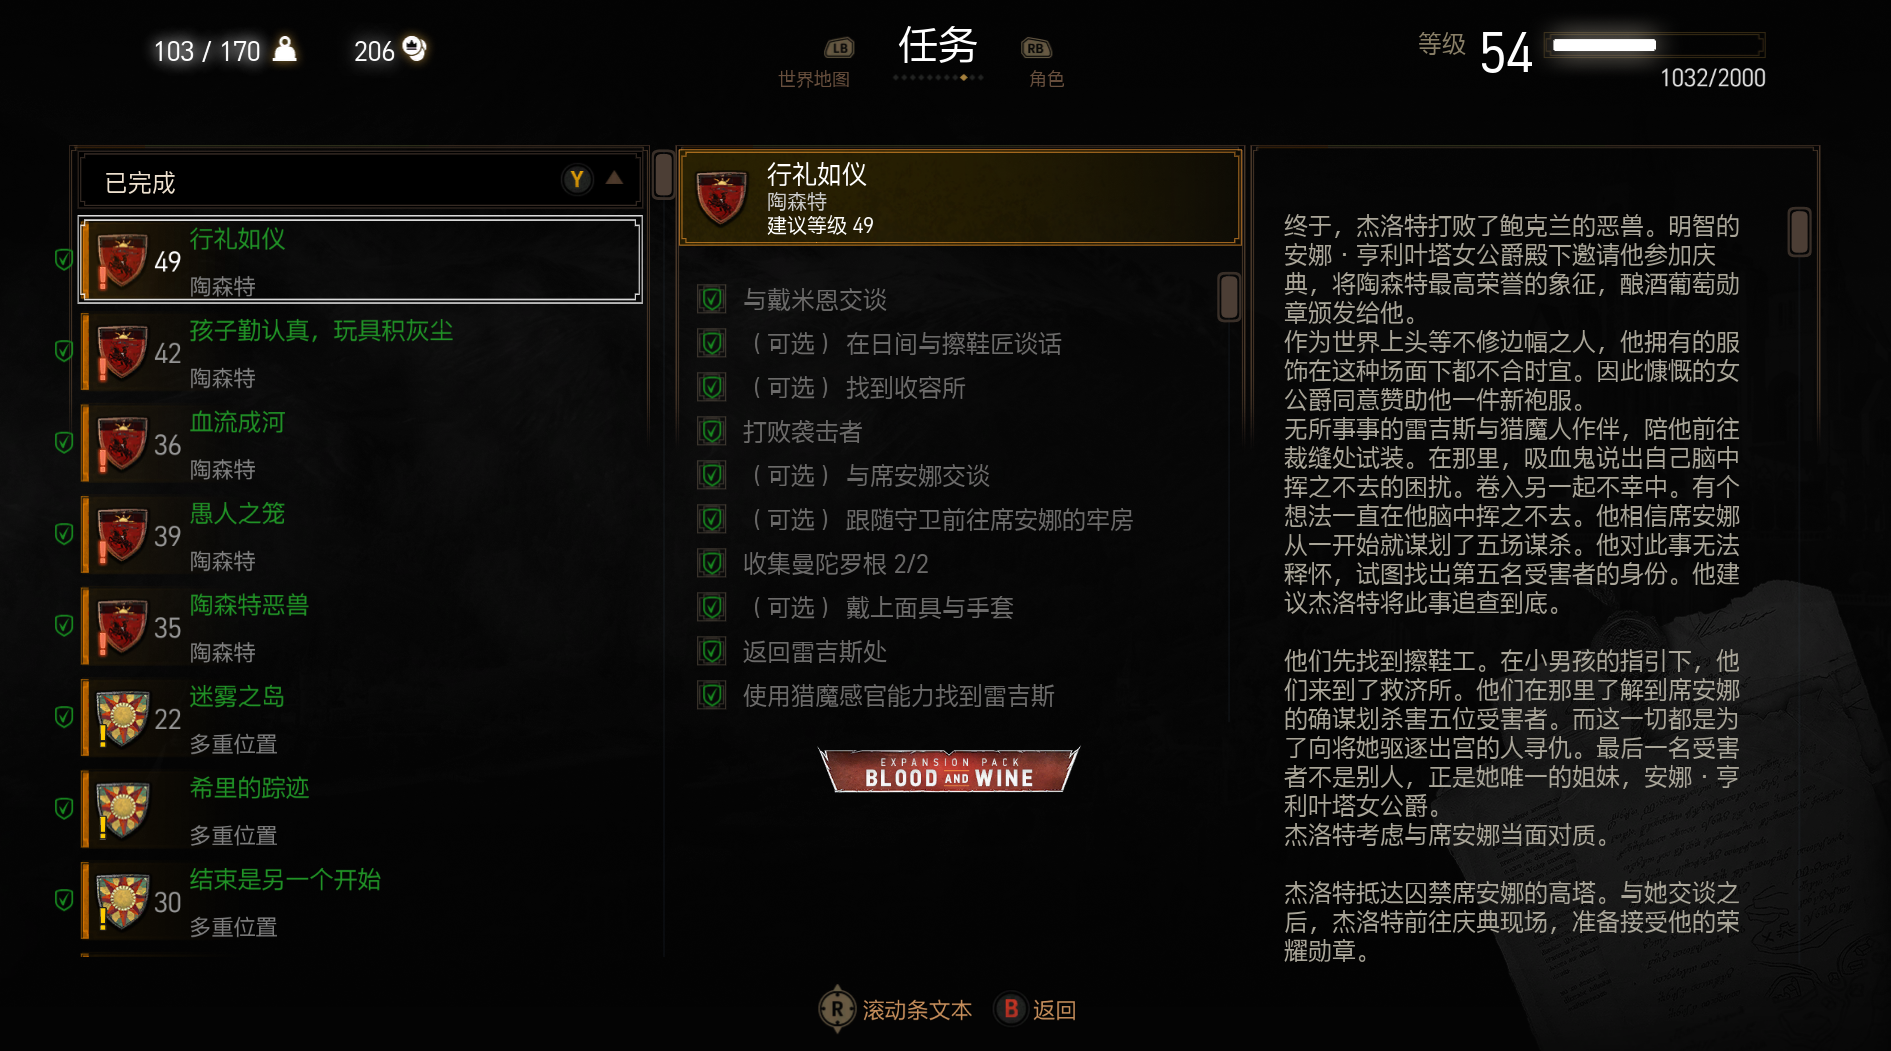The image size is (1891, 1051).
Task: Click the shield icon of 迷雾之岛 quest
Action: click(x=123, y=718)
